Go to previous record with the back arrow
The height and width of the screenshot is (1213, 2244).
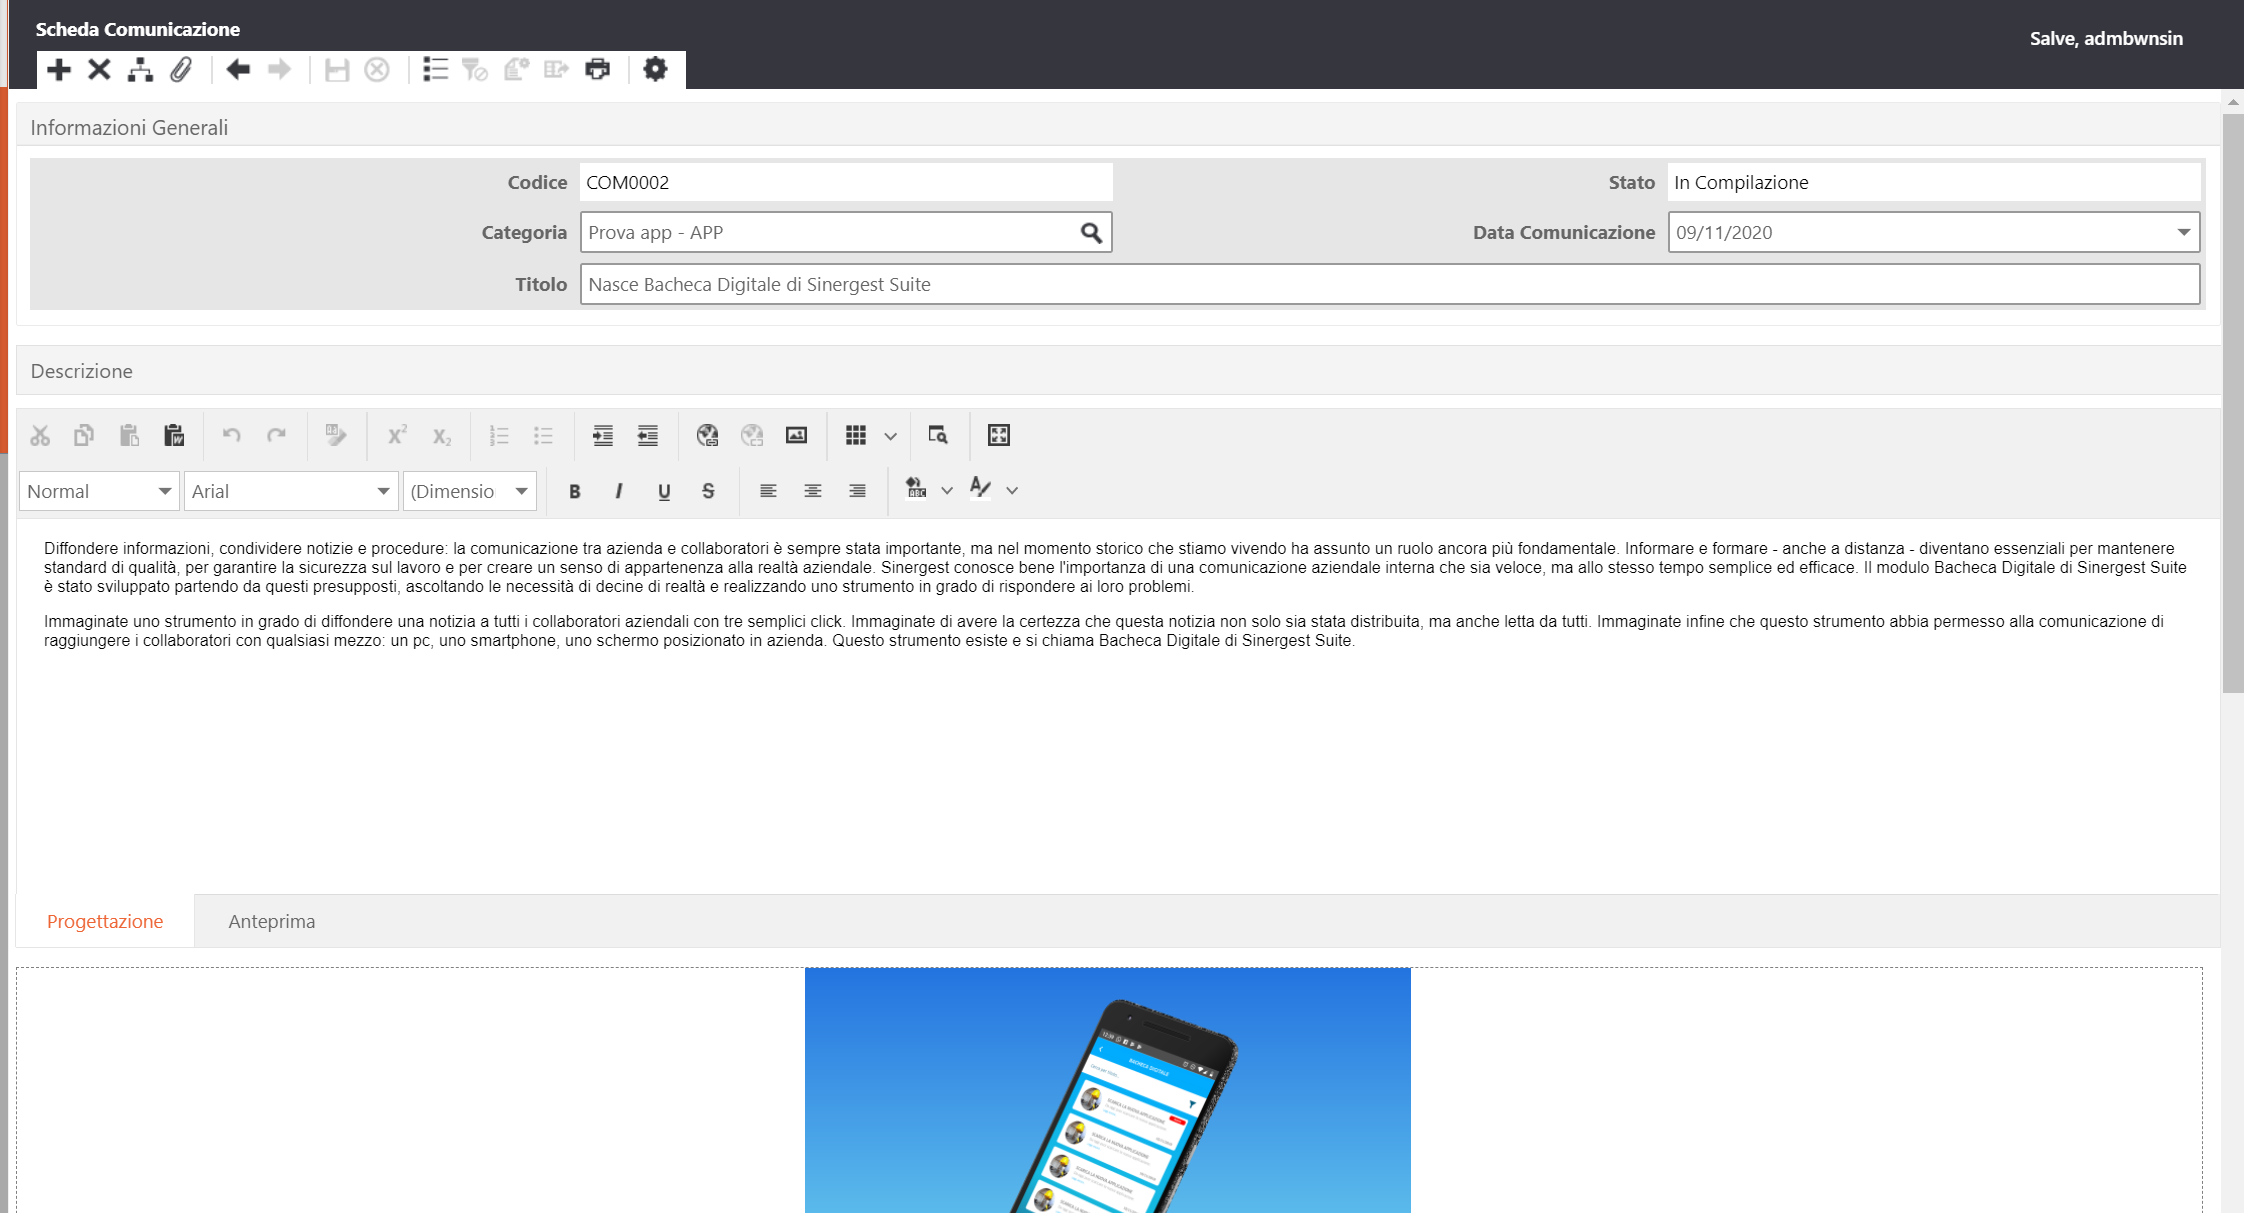pyautogui.click(x=238, y=69)
